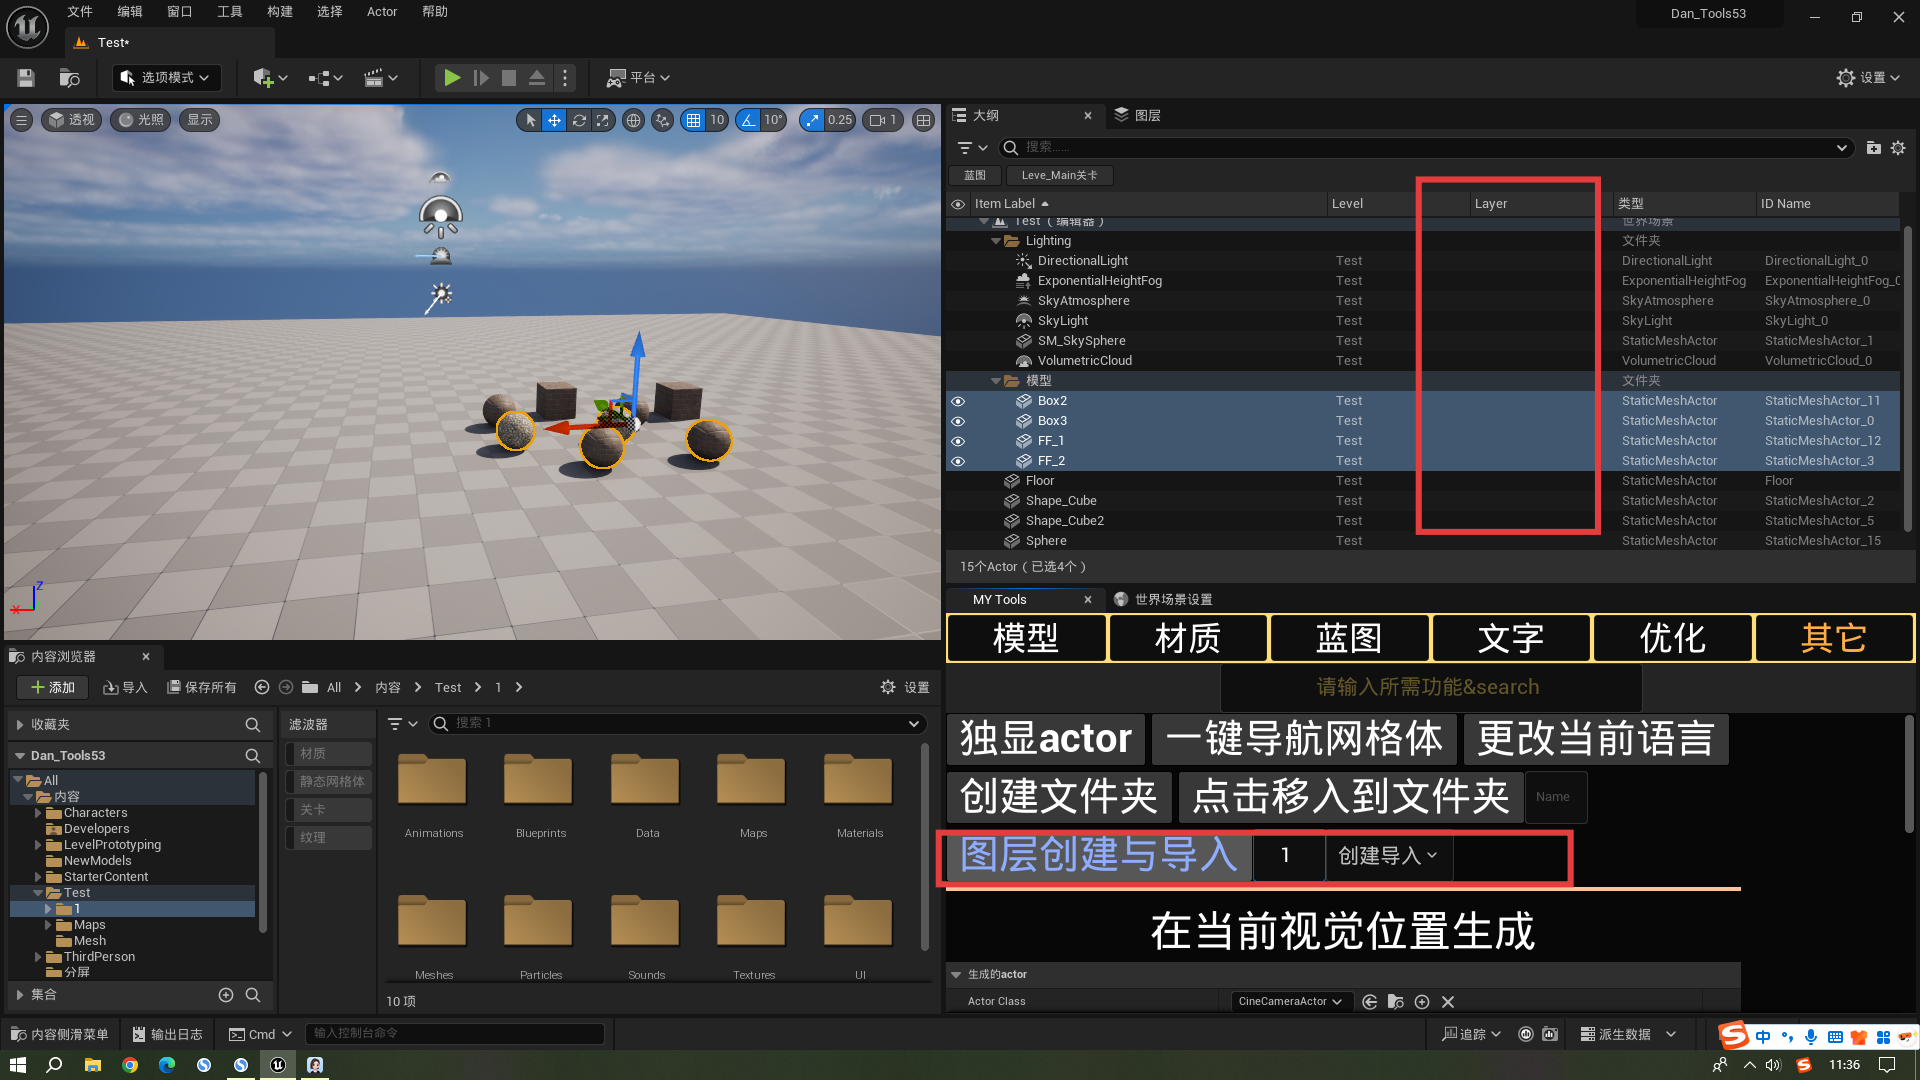
Task: Activate the Scale tool in the viewport
Action: (x=602, y=120)
